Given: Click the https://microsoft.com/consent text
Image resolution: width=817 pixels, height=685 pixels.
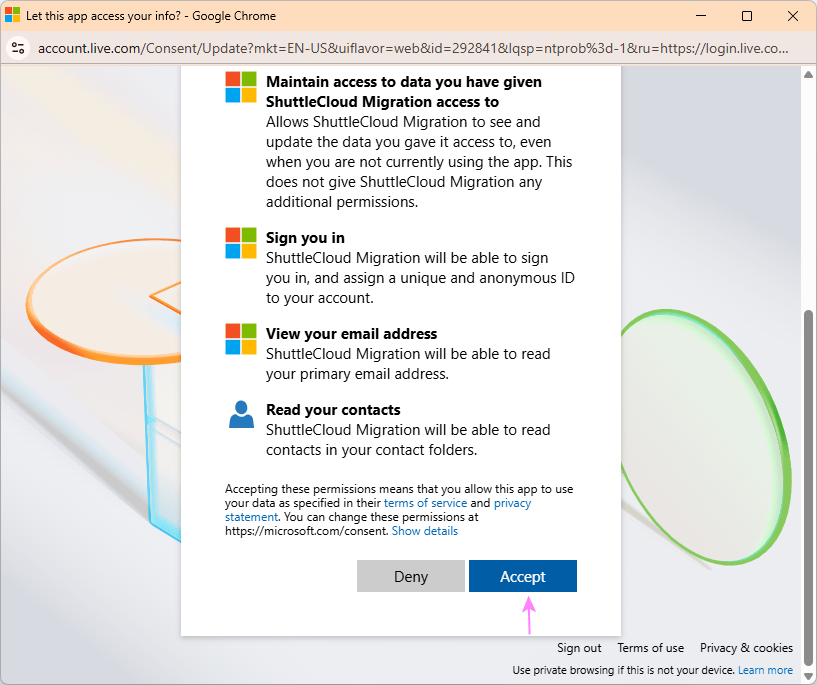Looking at the screenshot, I should click(307, 531).
